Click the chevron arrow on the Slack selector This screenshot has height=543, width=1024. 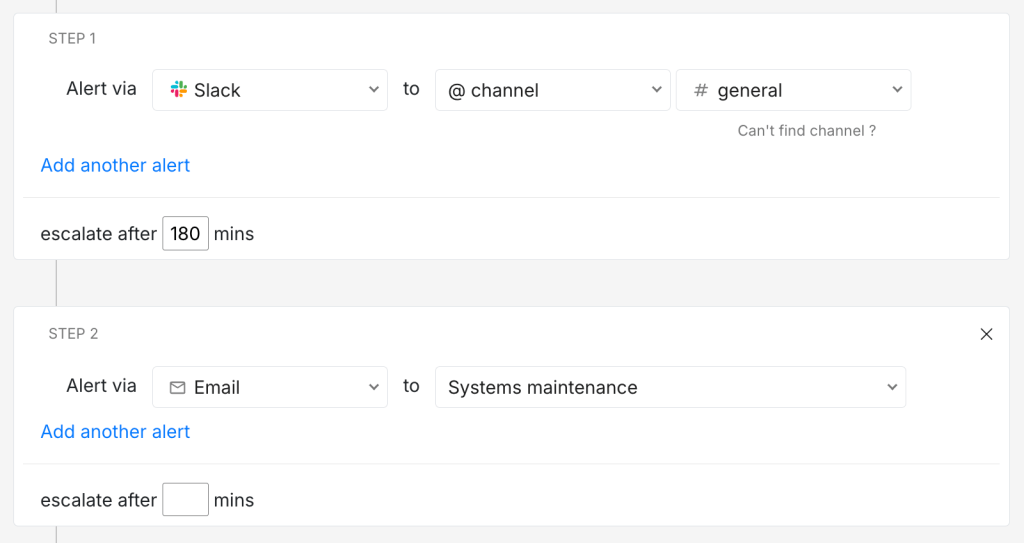(374, 90)
